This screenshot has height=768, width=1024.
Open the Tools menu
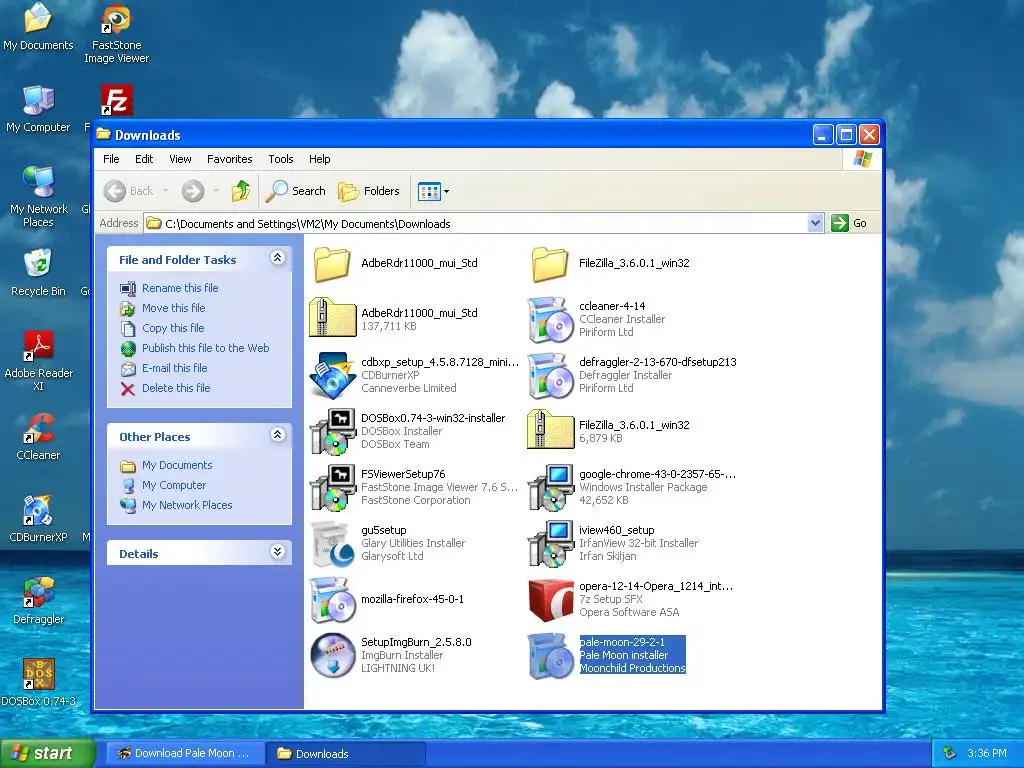281,159
